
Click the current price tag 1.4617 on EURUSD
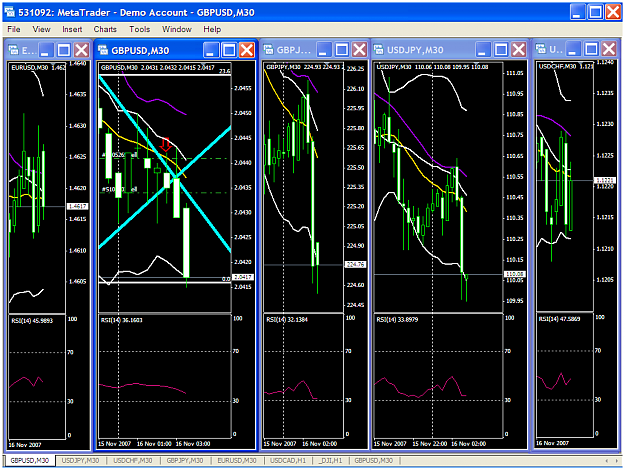77,206
